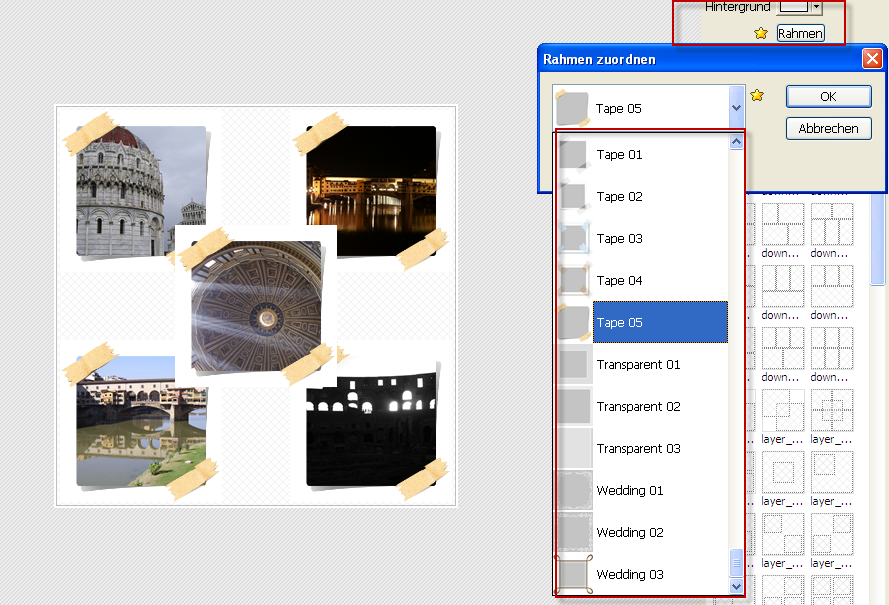This screenshot has width=889, height=605.
Task: Open the Hintergrund color dropdown arrow
Action: [817, 7]
